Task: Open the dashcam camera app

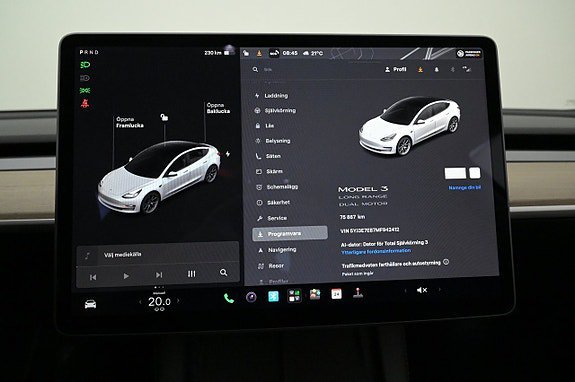Action: pyautogui.click(x=251, y=297)
